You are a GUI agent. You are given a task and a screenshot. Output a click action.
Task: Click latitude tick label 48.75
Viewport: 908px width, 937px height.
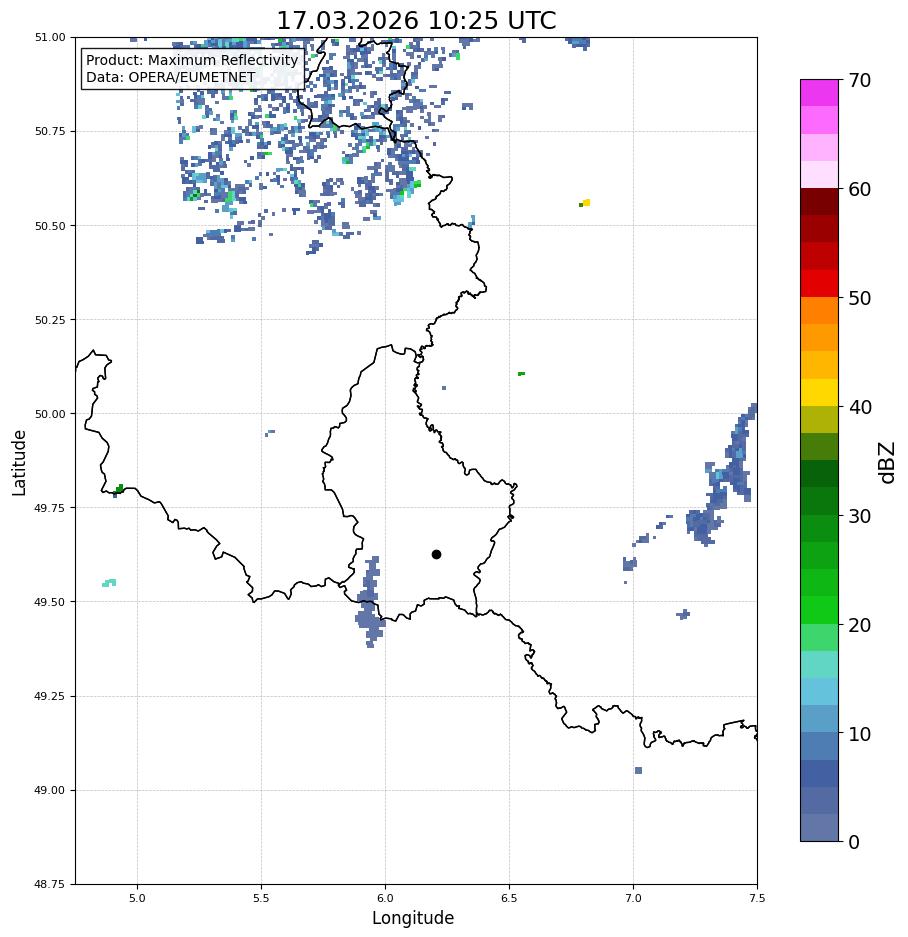[x=50, y=884]
